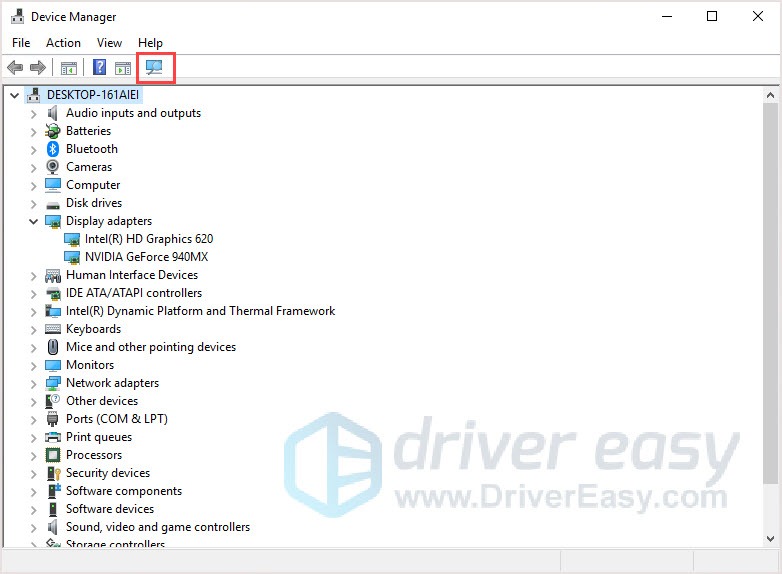Expand the Software devices chevron
Viewport: 782px width, 574px height.
pyautogui.click(x=33, y=510)
